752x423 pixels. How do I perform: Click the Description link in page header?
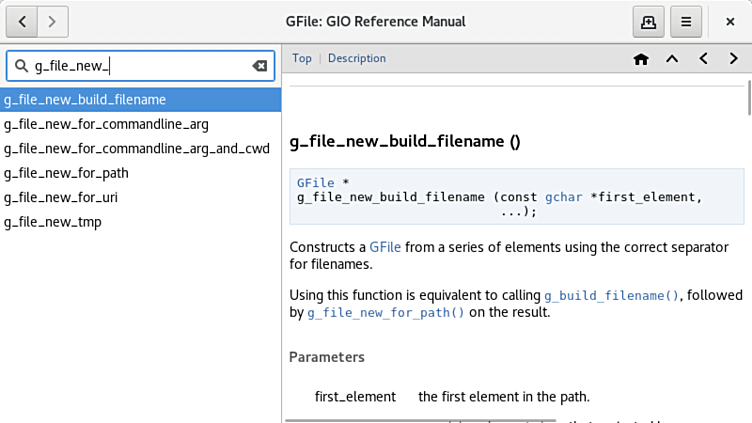click(356, 58)
